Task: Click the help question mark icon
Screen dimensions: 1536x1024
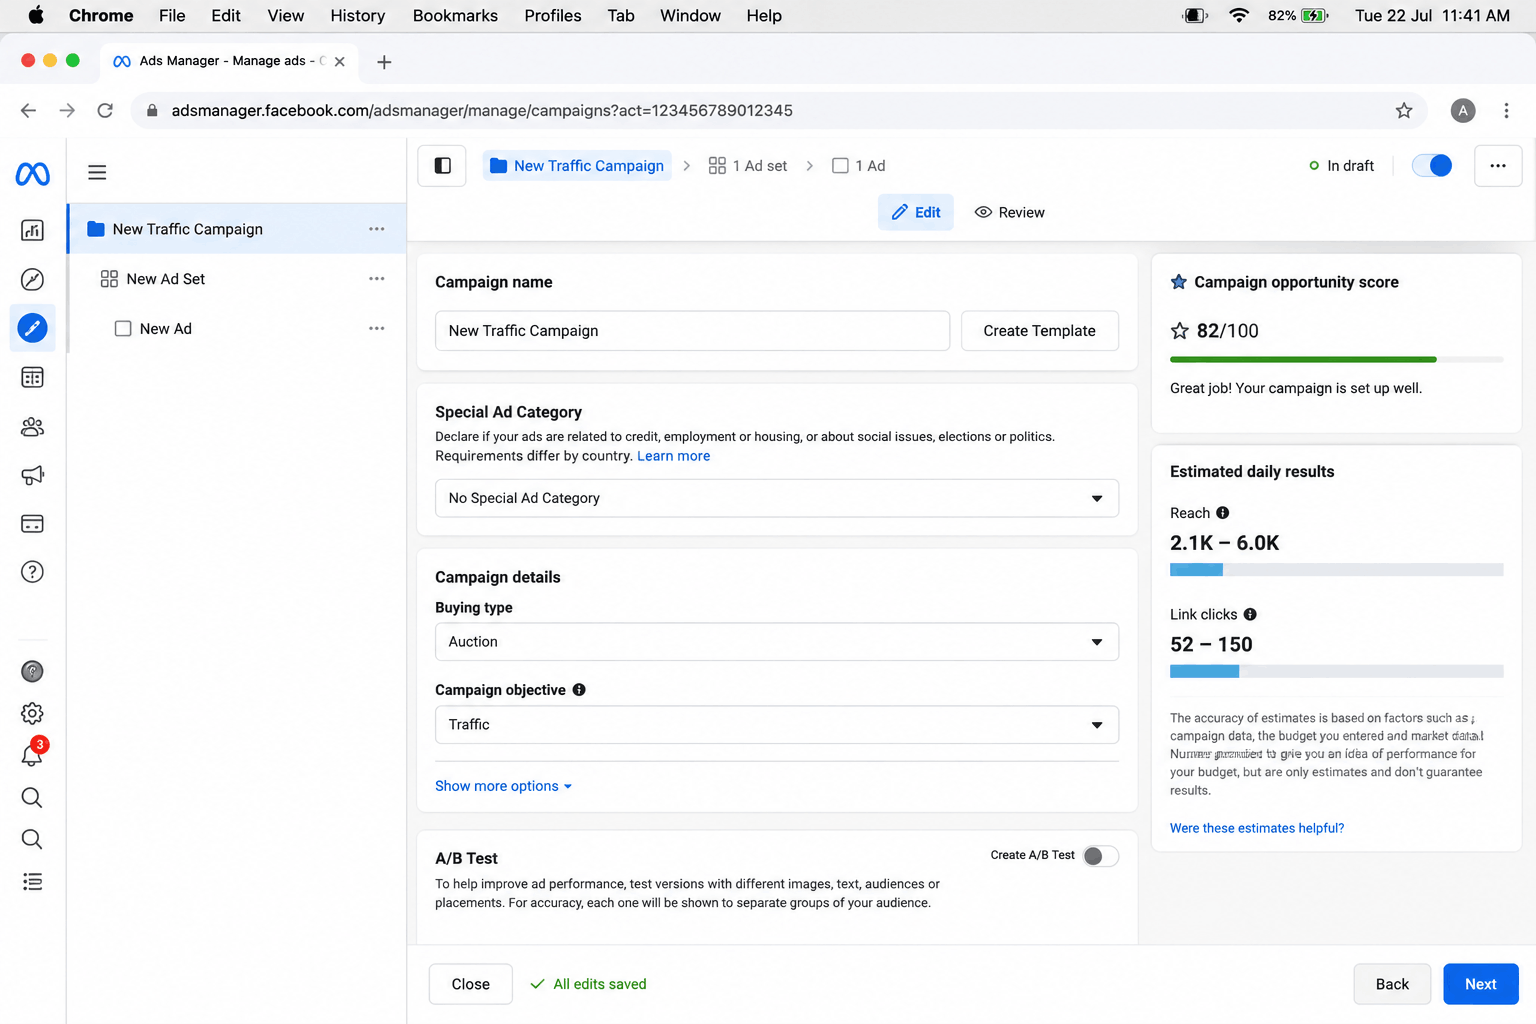Action: pyautogui.click(x=32, y=572)
